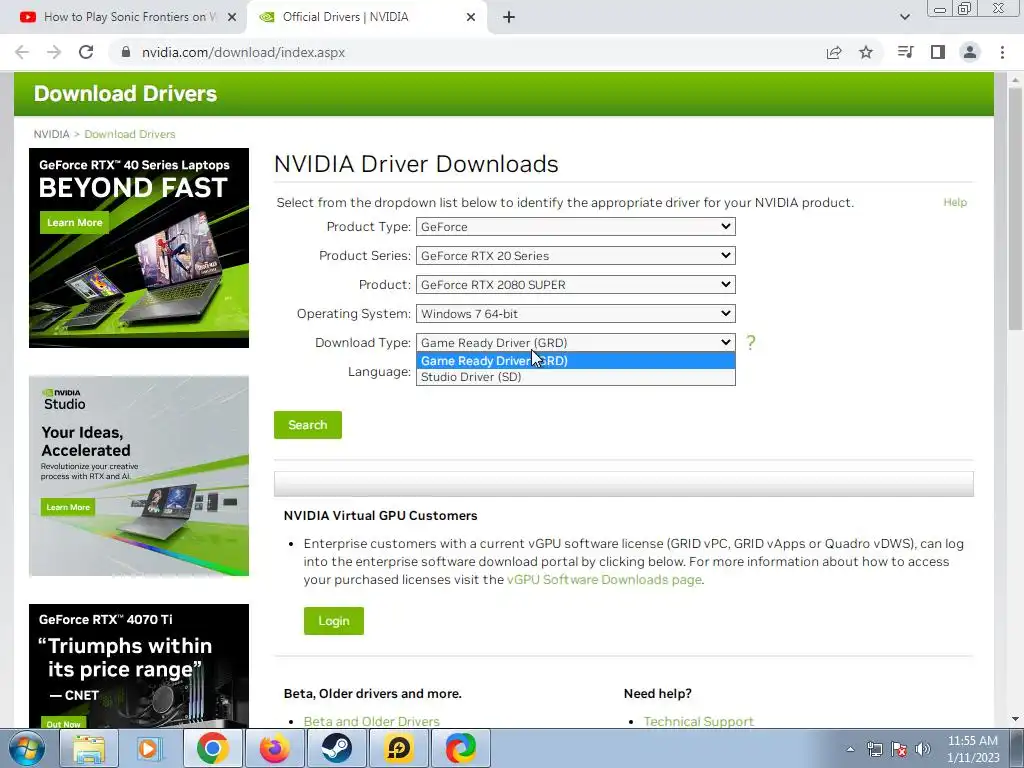
Task: Choose Game Ready Driver (GRD) option
Action: tap(575, 360)
